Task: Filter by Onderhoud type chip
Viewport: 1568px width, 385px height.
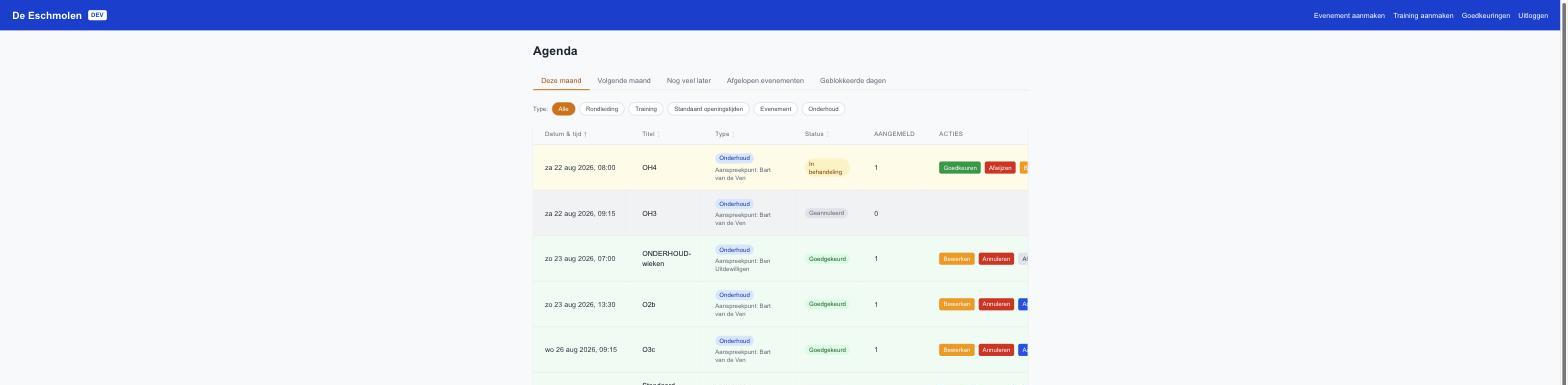Action: 823,109
